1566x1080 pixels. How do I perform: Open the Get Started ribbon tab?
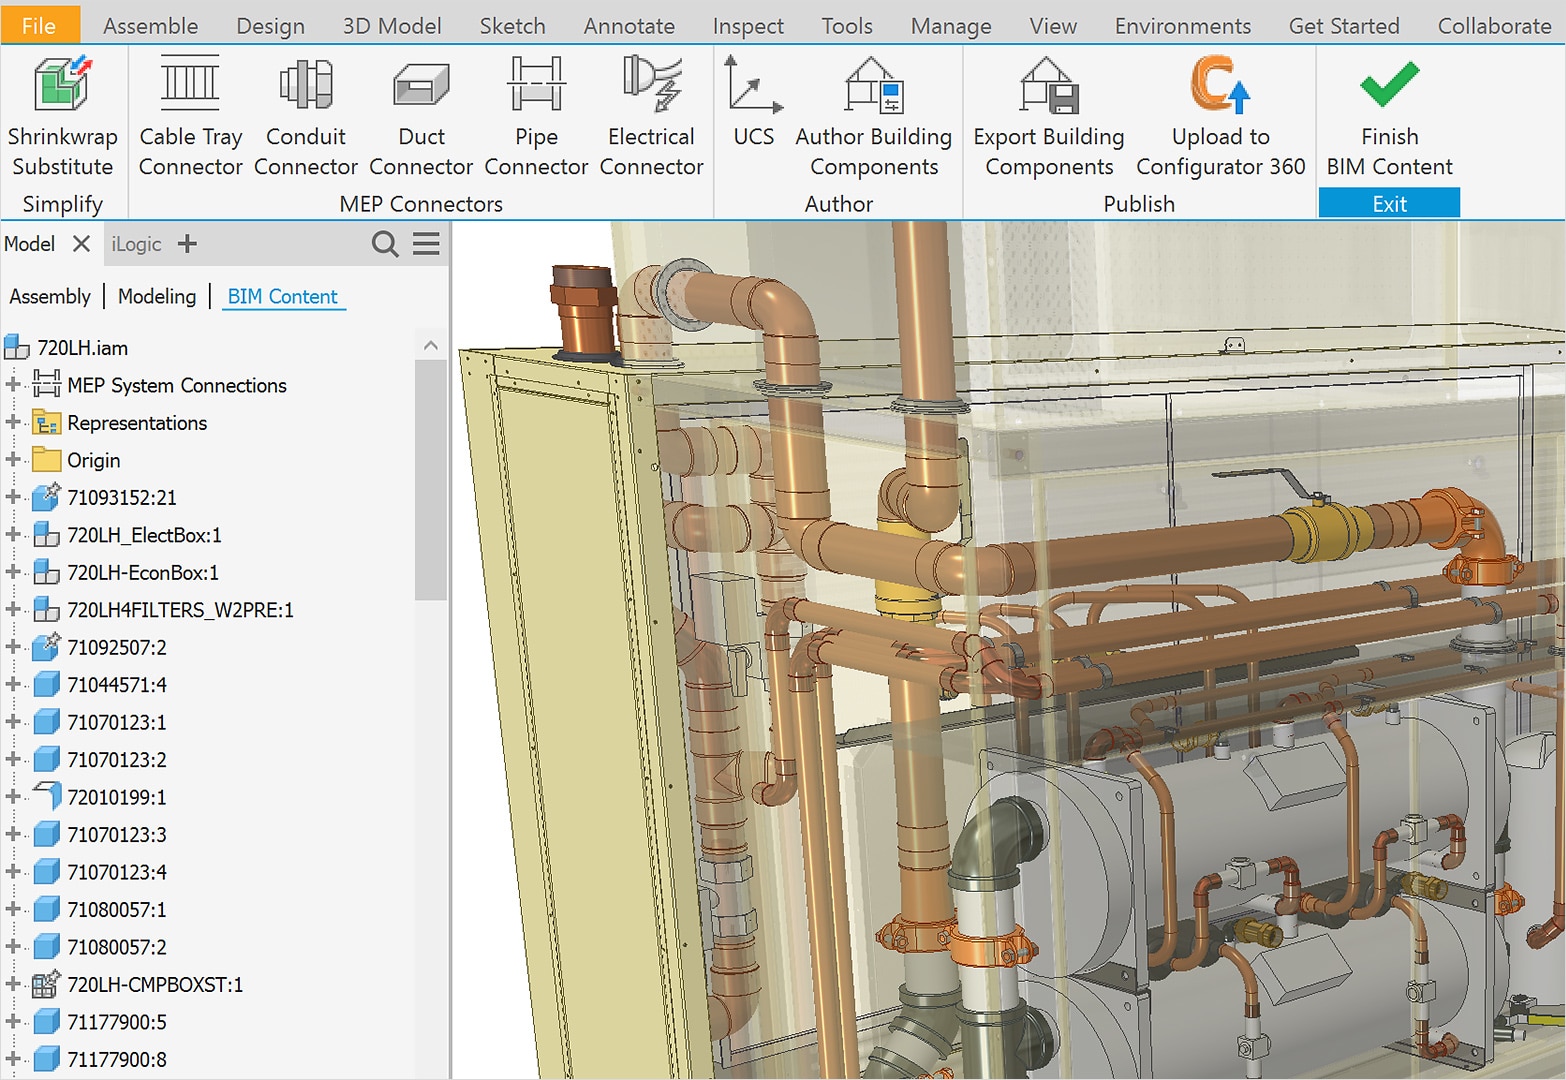coord(1344,26)
